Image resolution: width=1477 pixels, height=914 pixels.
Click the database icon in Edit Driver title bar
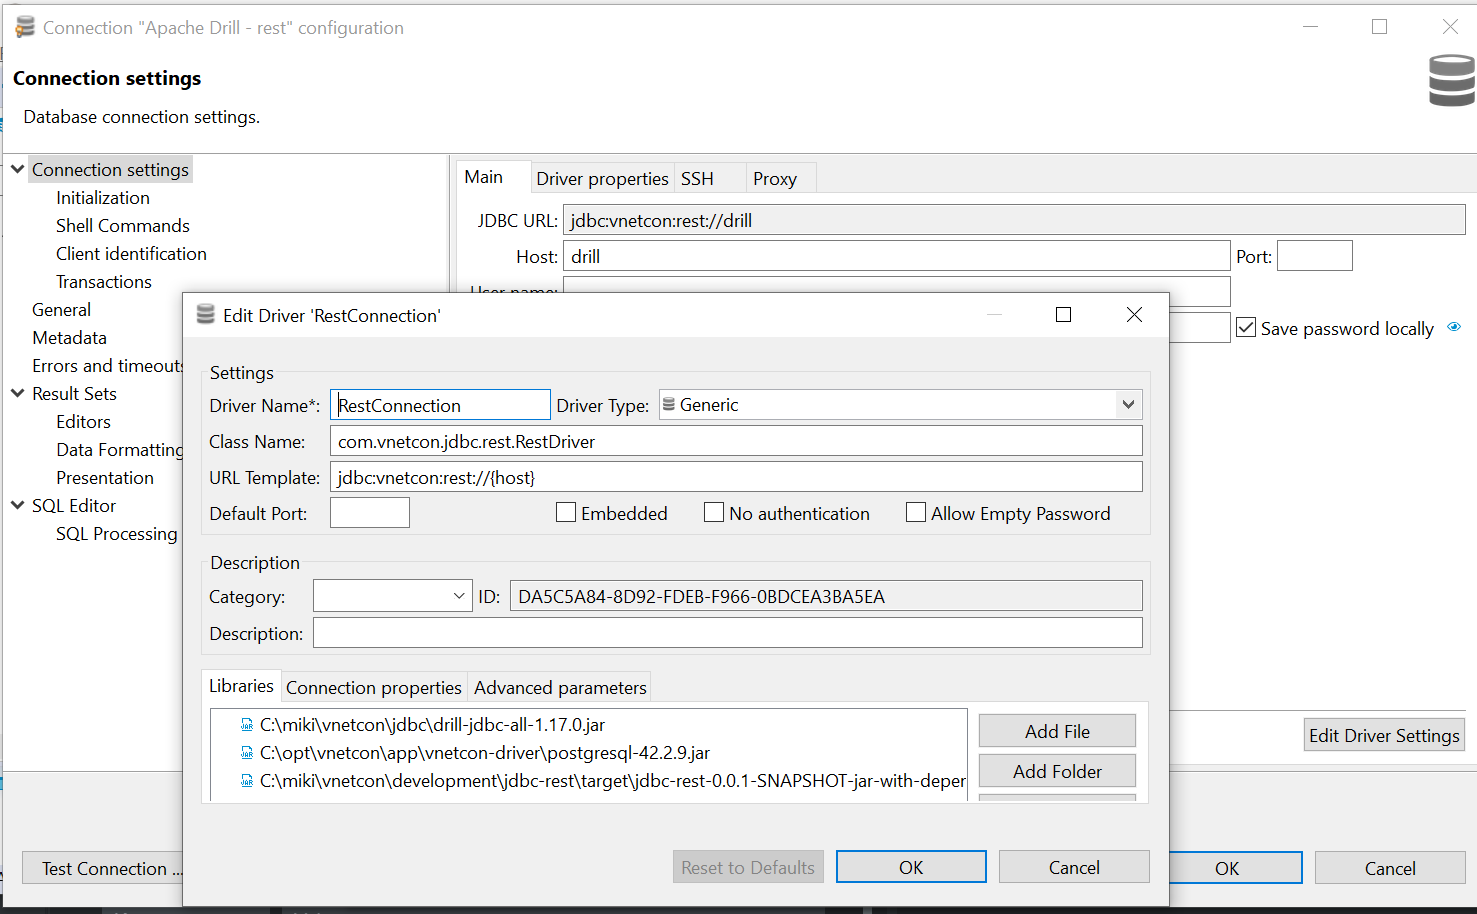click(x=206, y=315)
